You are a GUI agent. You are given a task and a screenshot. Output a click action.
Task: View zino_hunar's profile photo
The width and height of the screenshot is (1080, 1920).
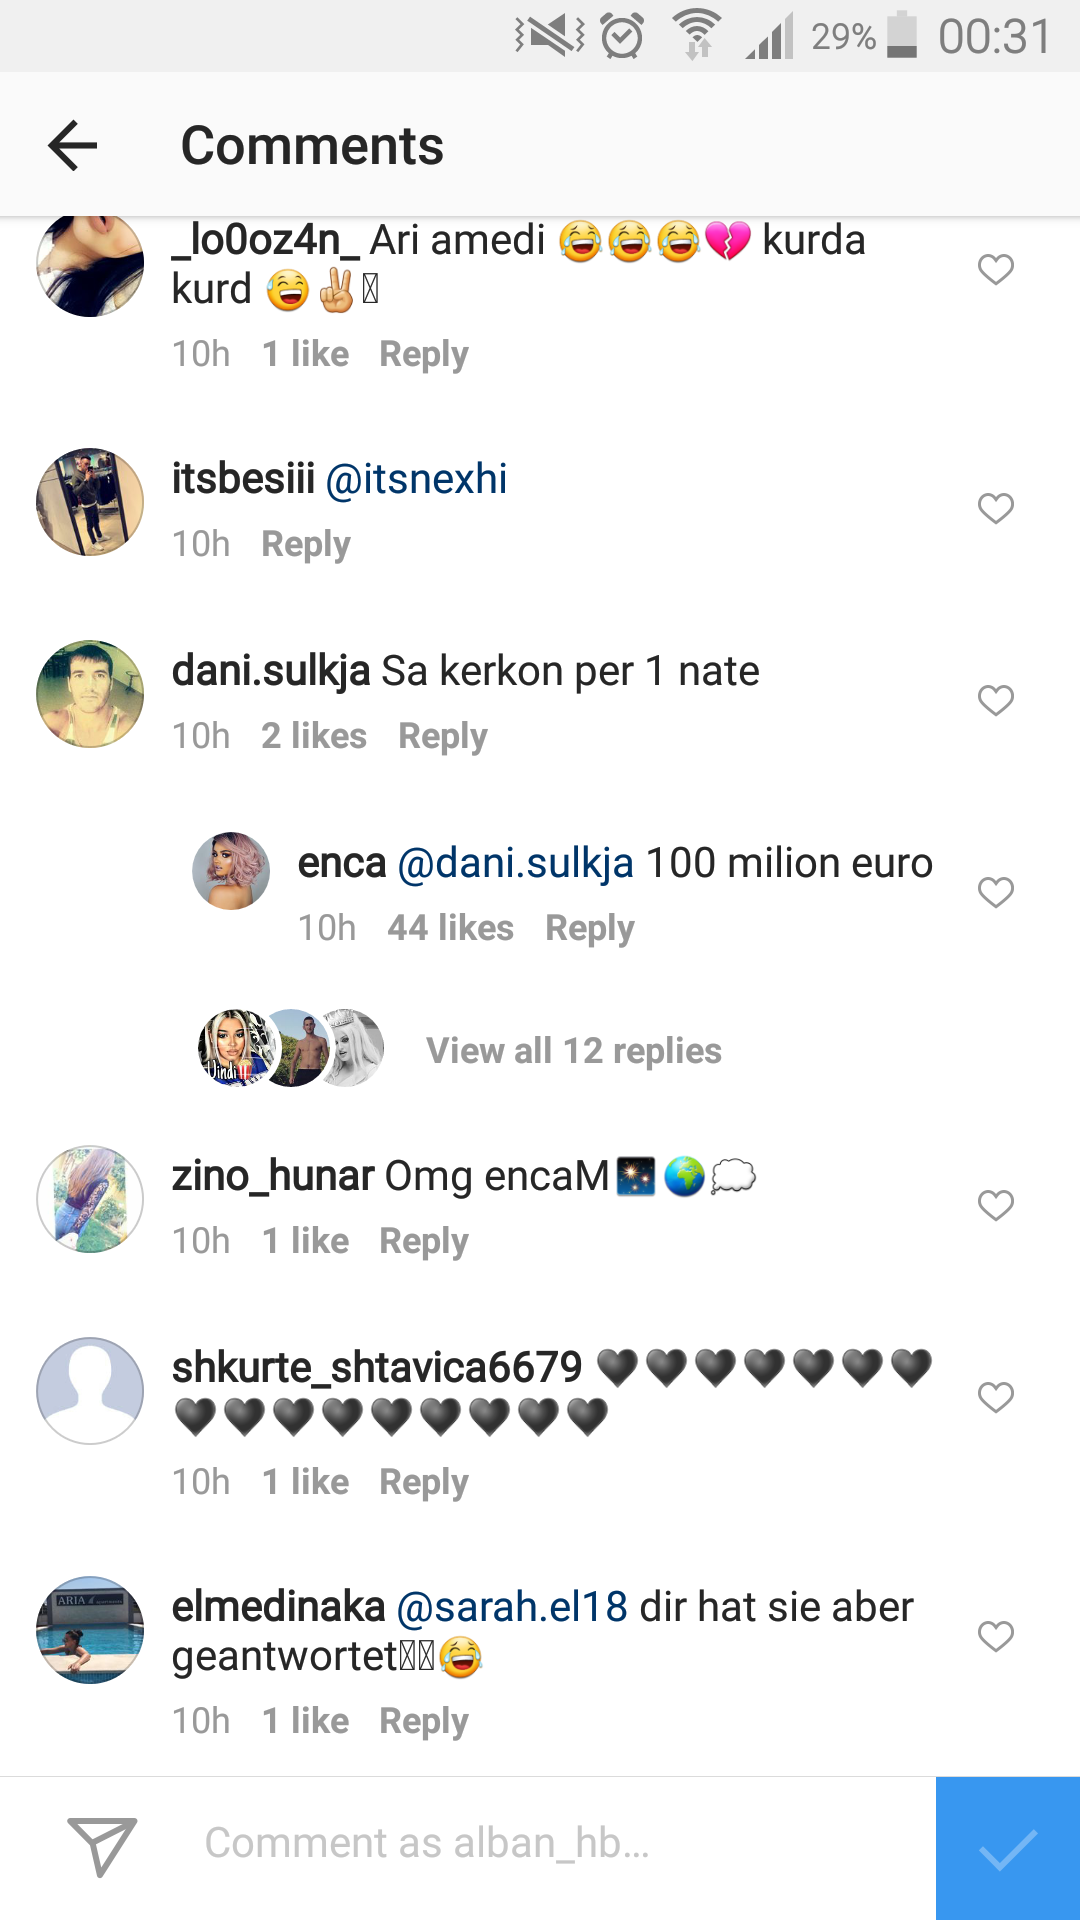point(90,1199)
